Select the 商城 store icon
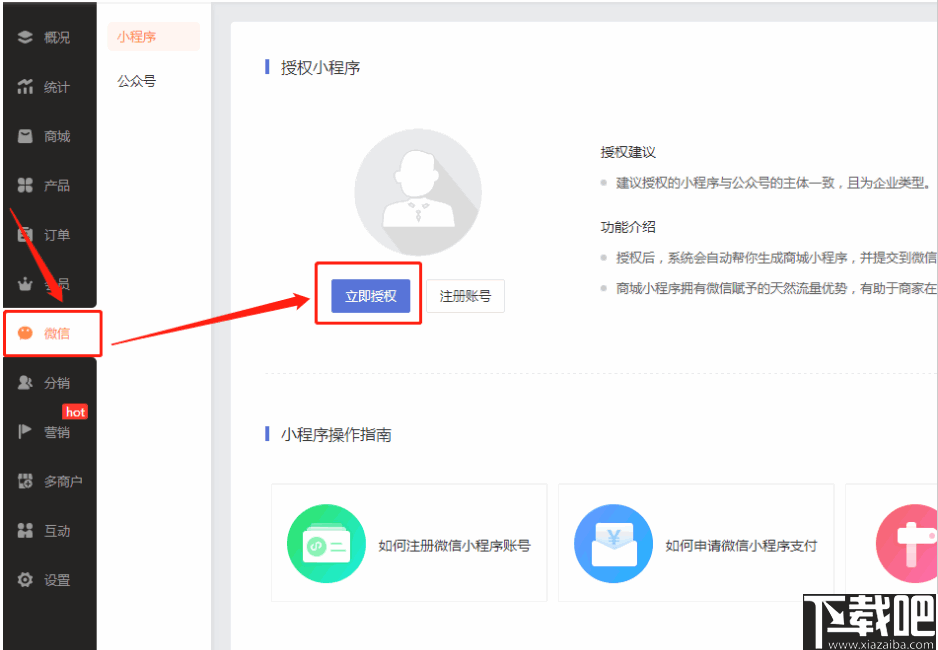This screenshot has width=938, height=650. [x=25, y=136]
